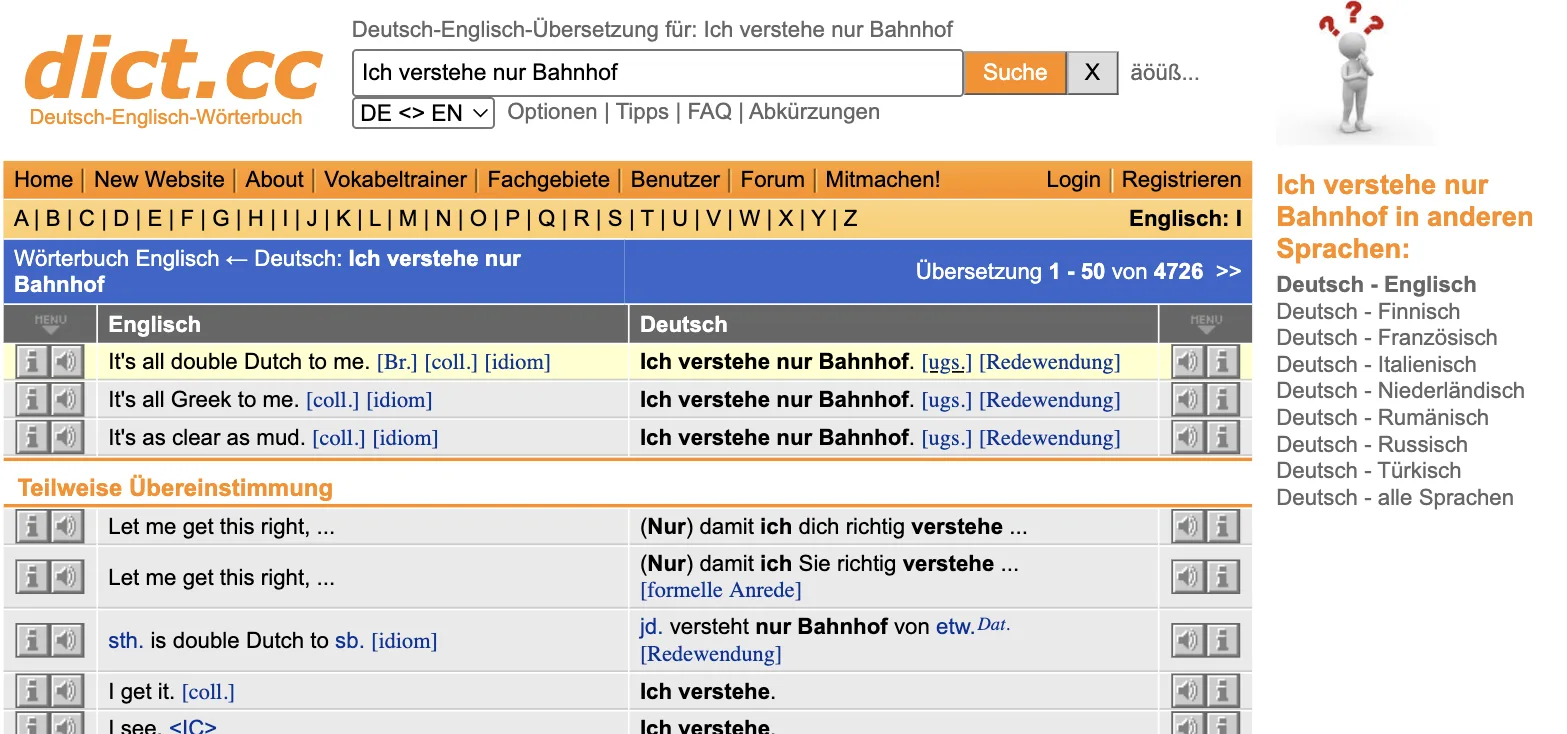Click the äöüß... special characters link
This screenshot has width=1567, height=734.
coord(1164,72)
